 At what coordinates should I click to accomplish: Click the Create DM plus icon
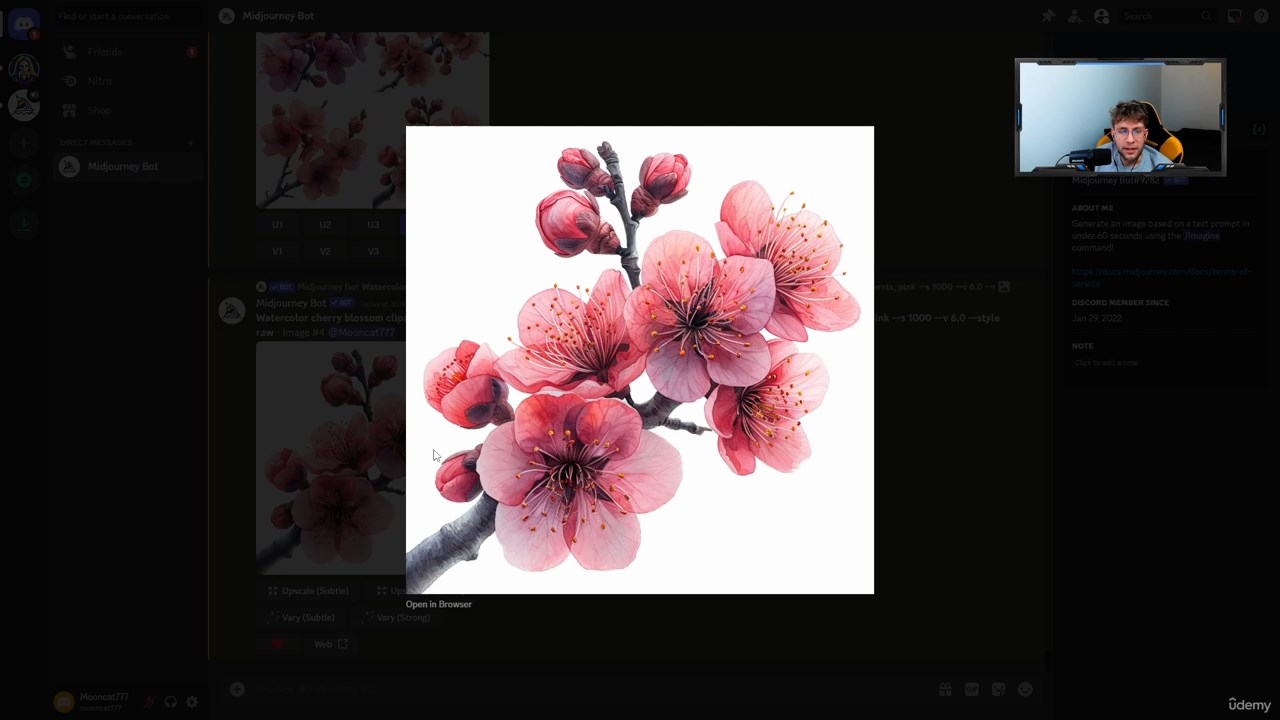[x=190, y=143]
